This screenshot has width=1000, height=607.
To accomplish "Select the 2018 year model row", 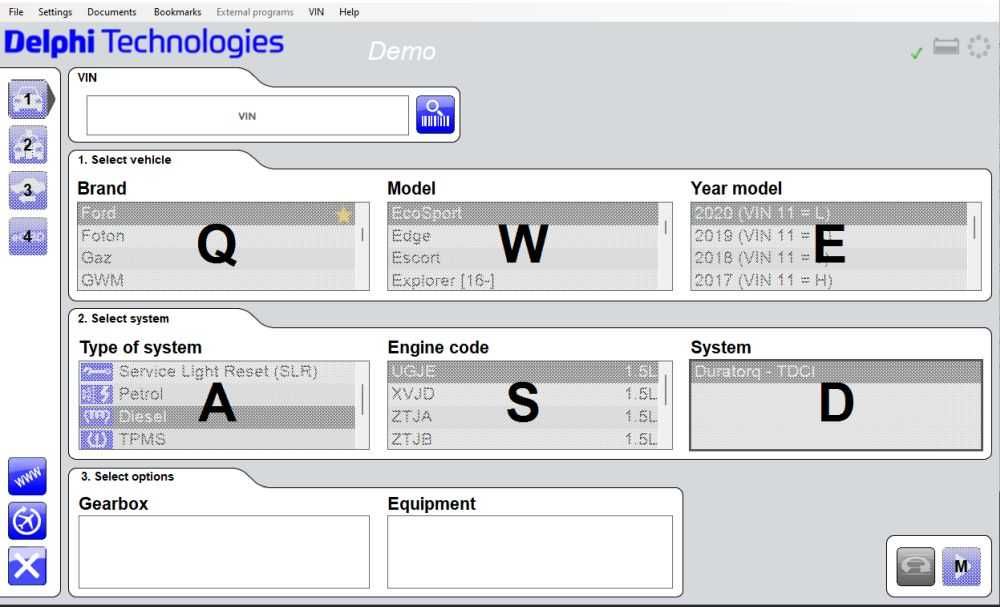I will tap(829, 258).
